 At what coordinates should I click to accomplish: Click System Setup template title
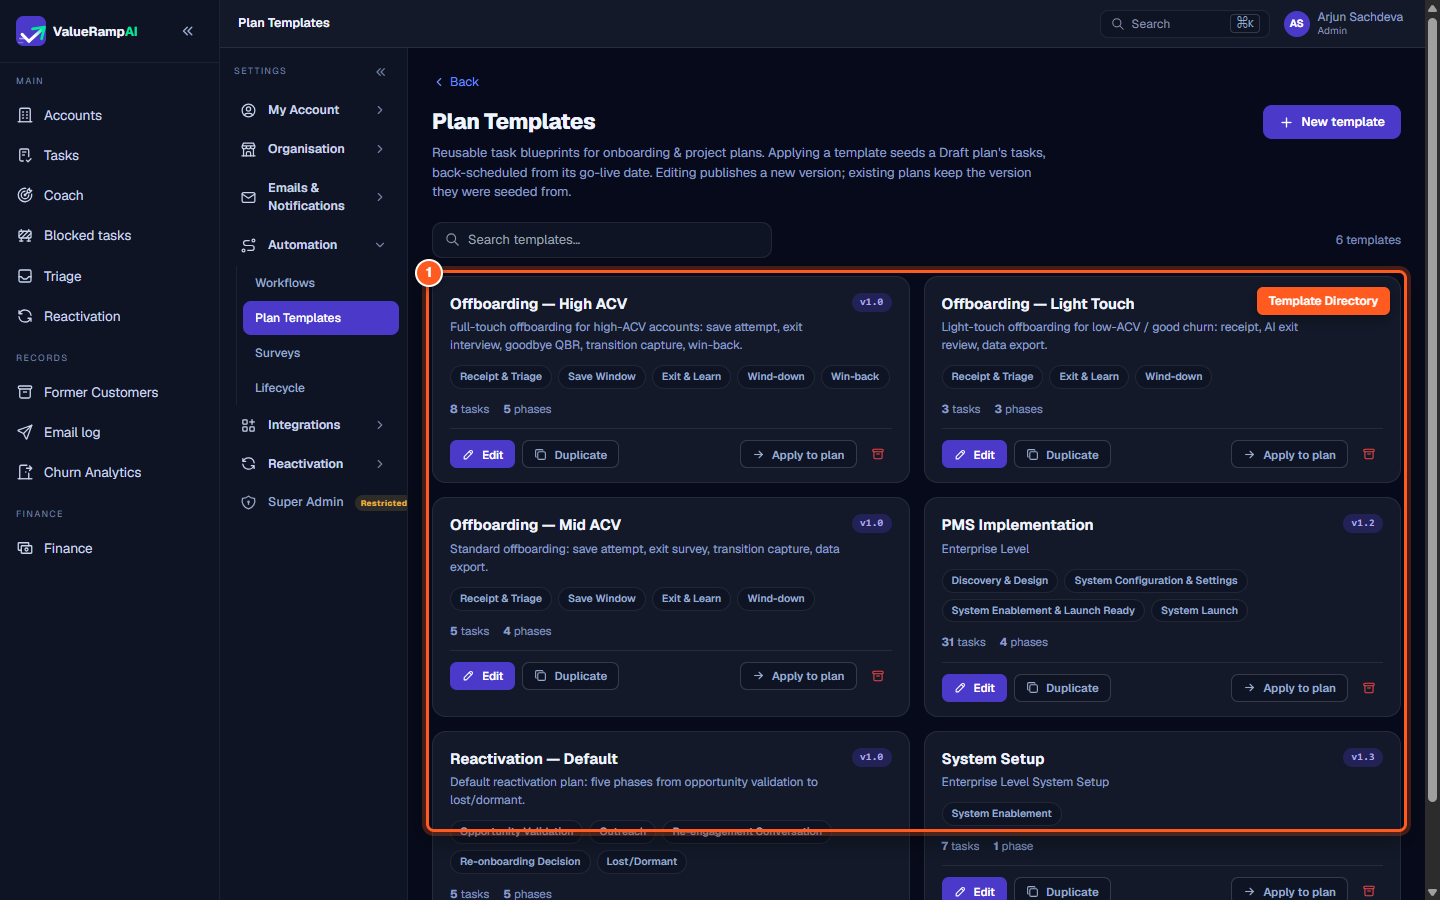coord(993,759)
